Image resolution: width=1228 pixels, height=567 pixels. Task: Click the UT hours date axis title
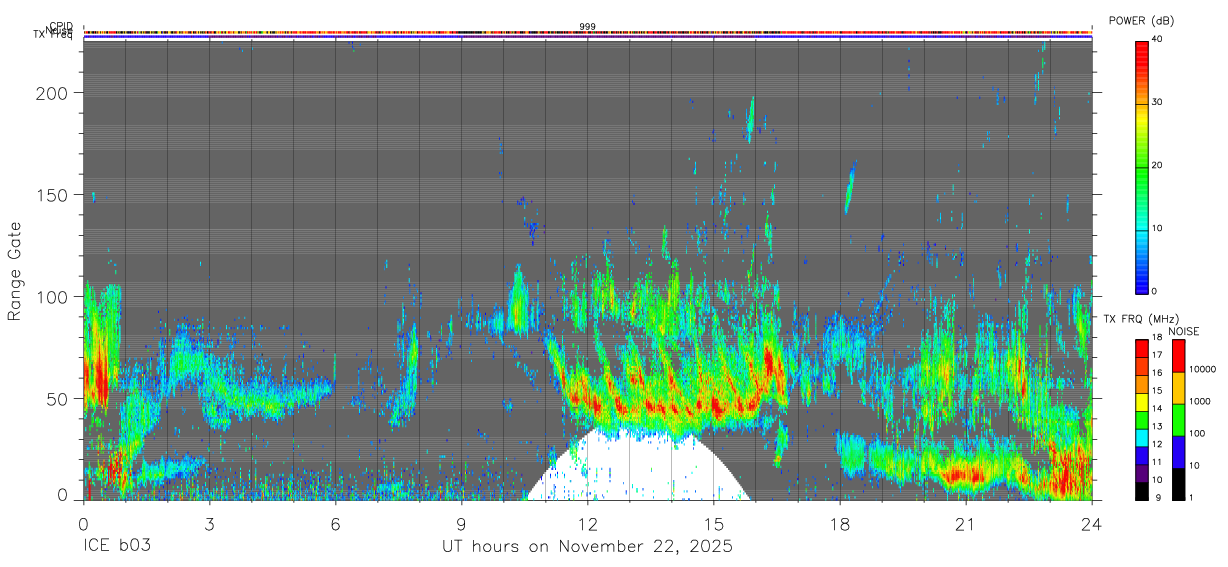(x=588, y=547)
